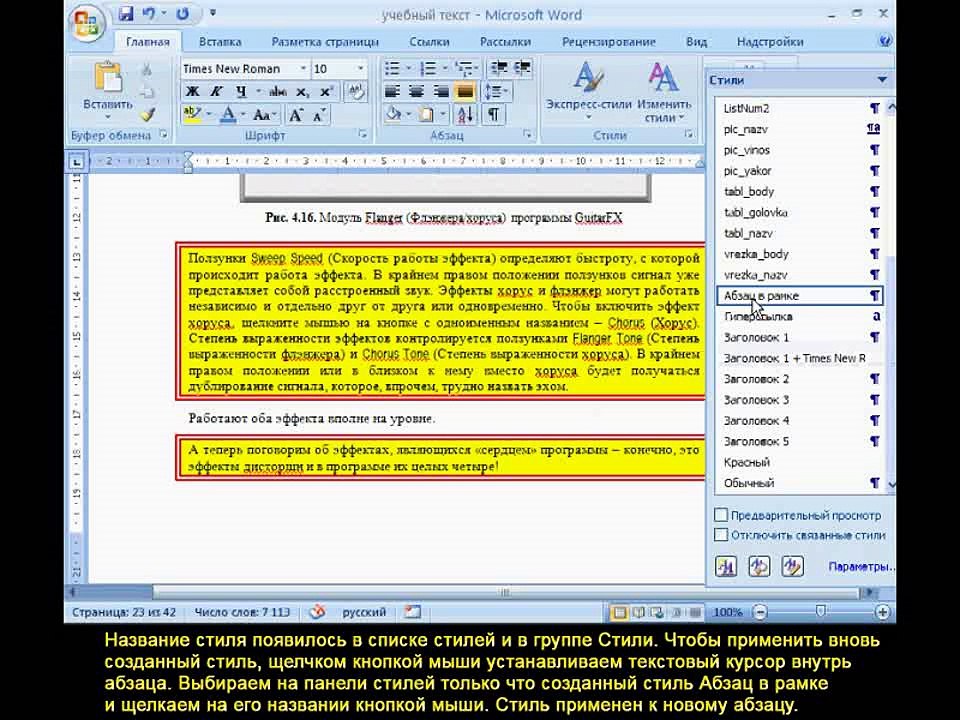Undo the last action
Screen dimensions: 960x720
pos(149,13)
